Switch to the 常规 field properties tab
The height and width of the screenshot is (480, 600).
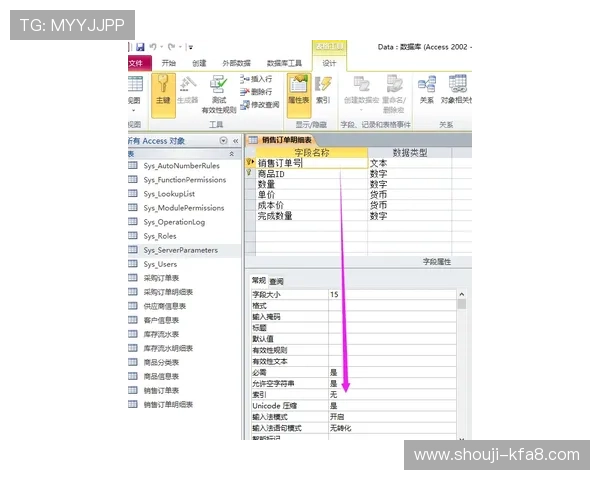[259, 281]
